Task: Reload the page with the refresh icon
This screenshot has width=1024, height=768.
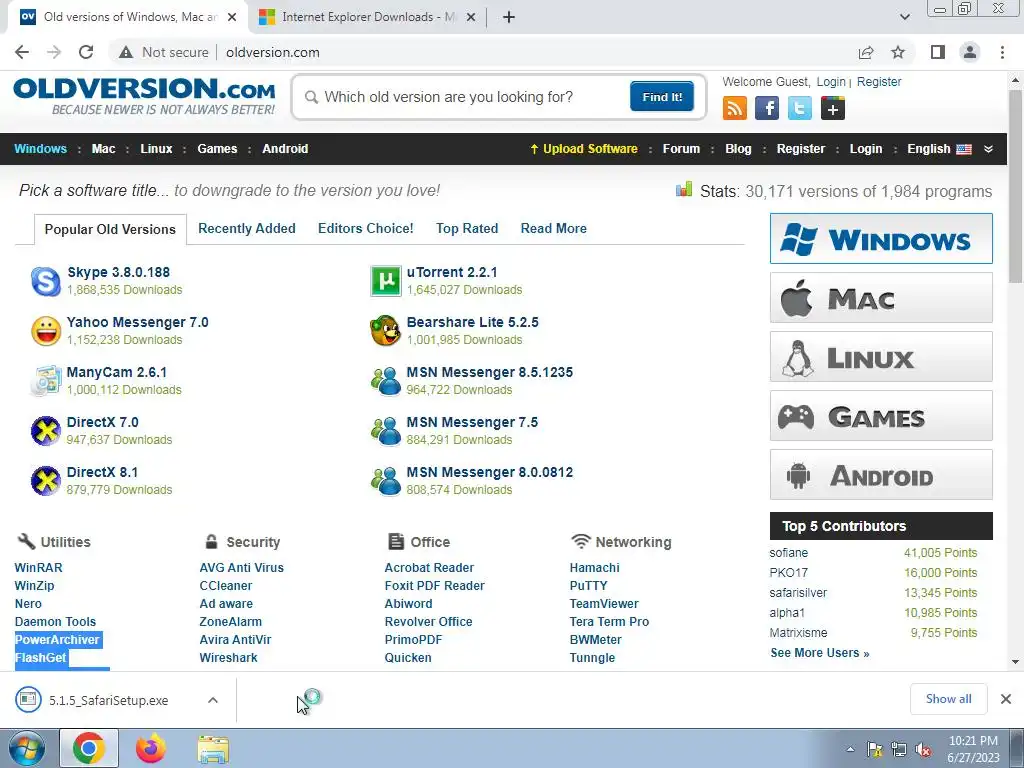Action: click(x=86, y=52)
